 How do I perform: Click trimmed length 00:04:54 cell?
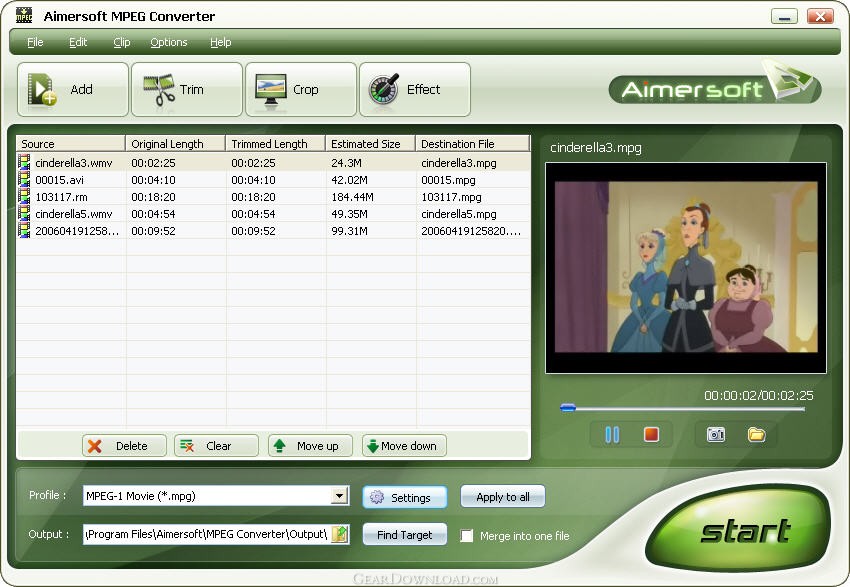pos(253,214)
